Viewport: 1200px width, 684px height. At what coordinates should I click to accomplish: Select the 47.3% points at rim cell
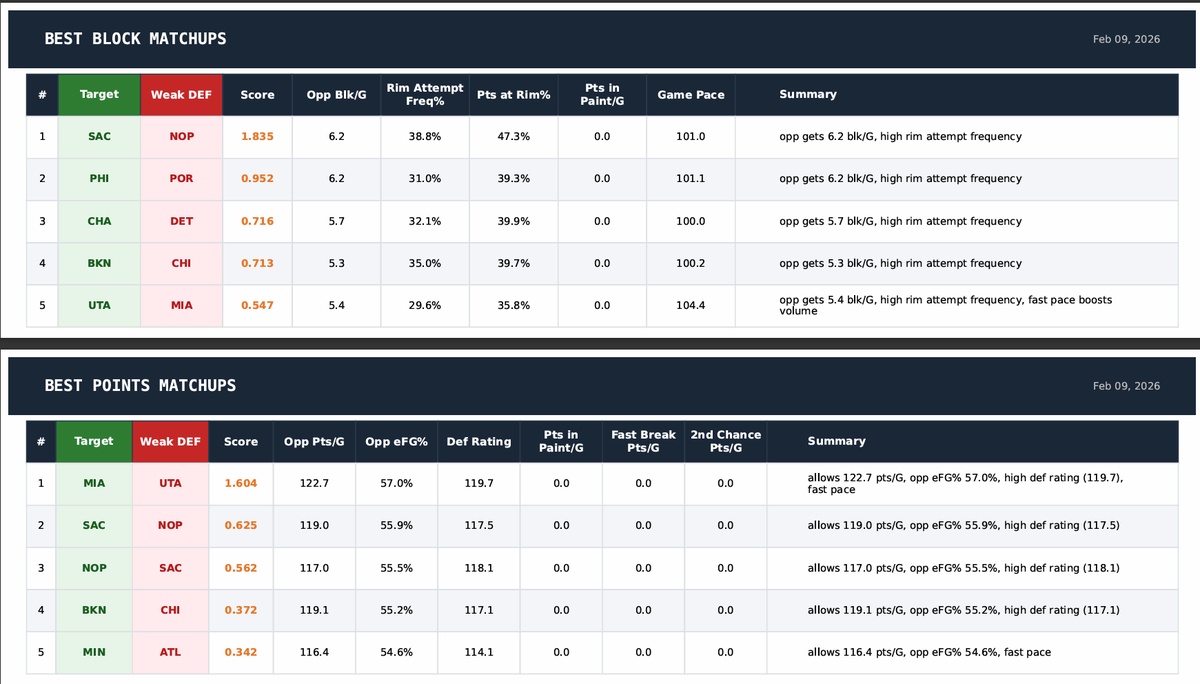click(513, 136)
